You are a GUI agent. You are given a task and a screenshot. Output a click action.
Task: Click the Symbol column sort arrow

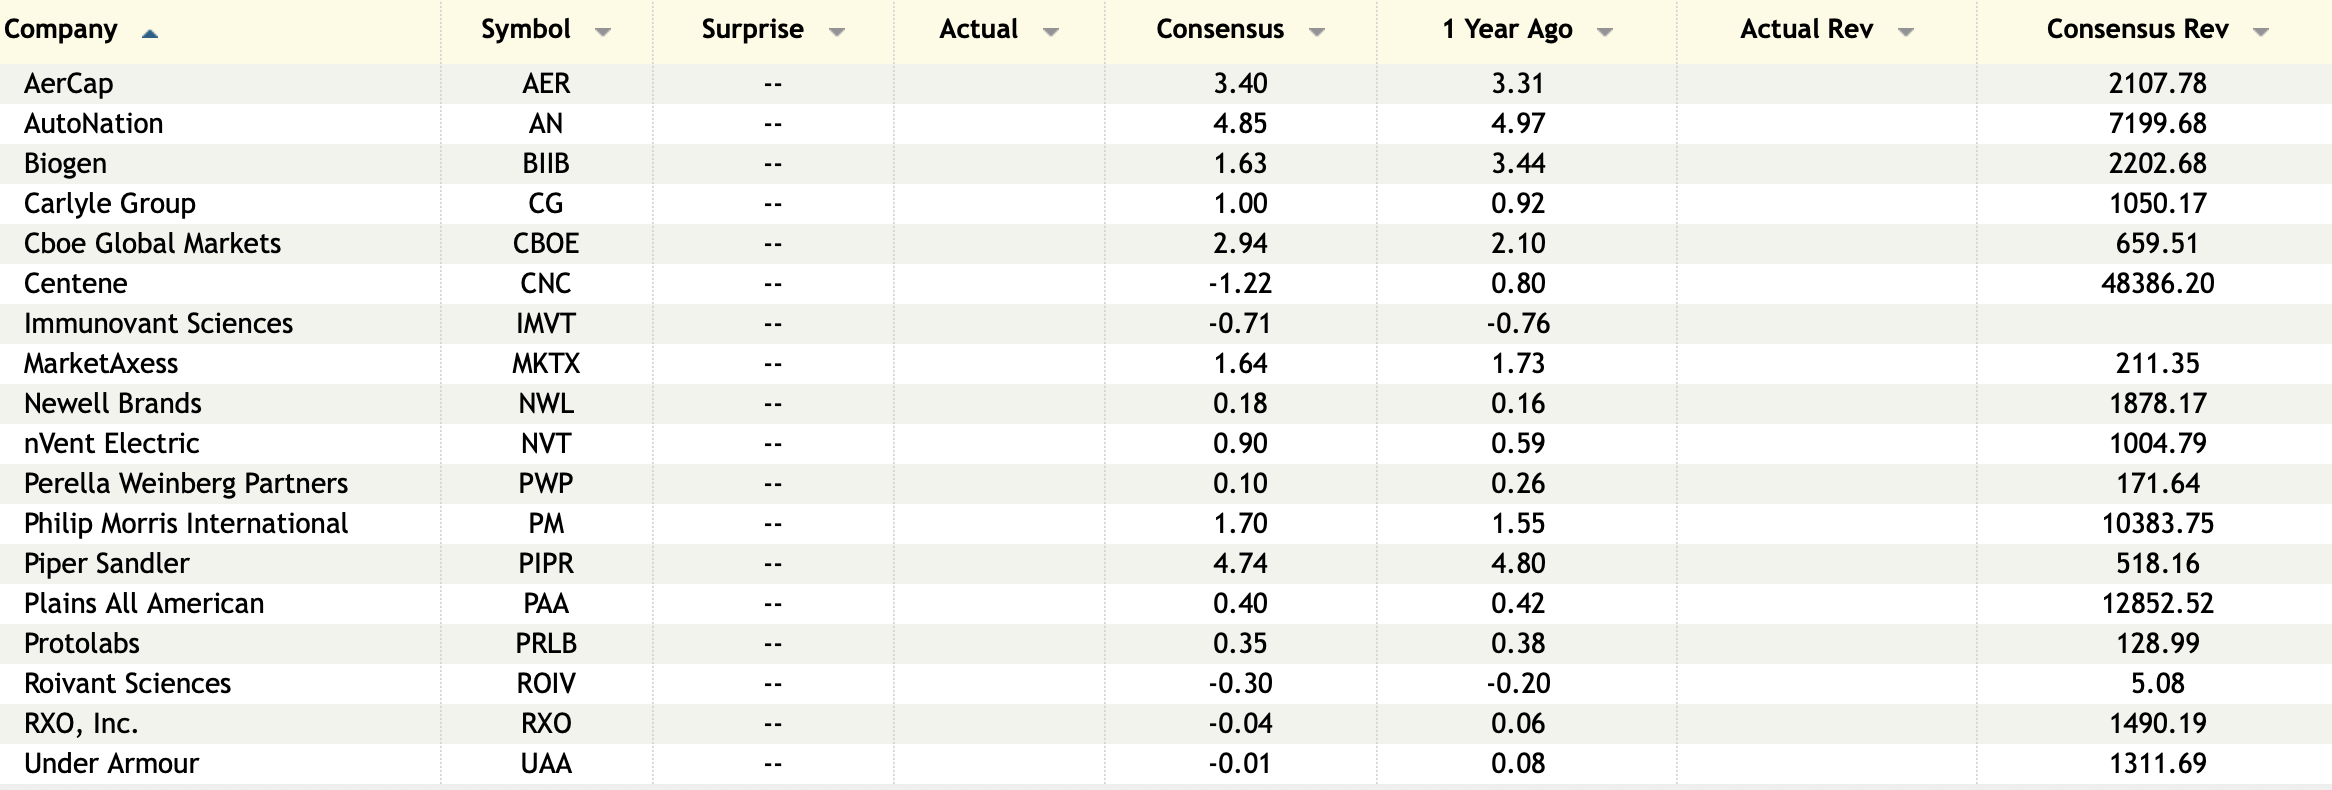tap(602, 32)
